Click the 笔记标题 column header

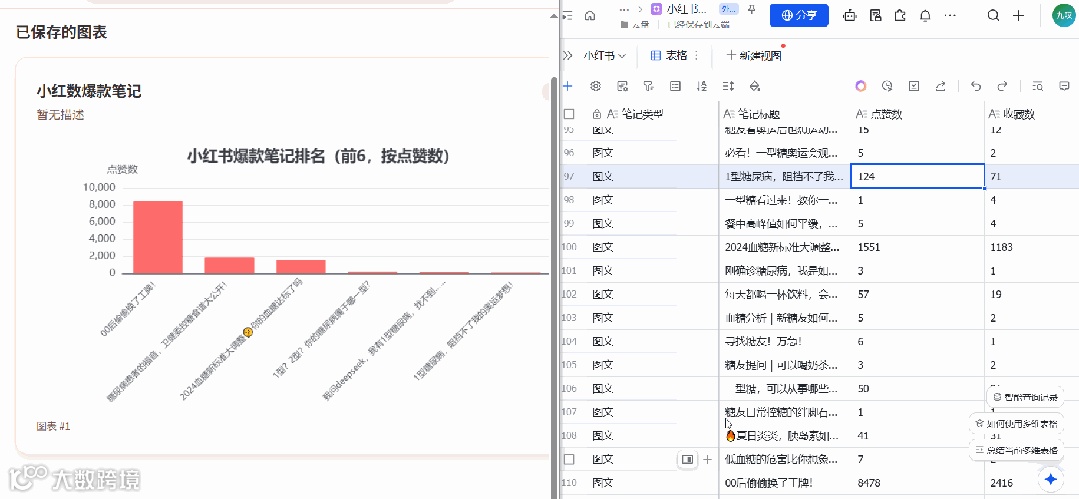784,114
